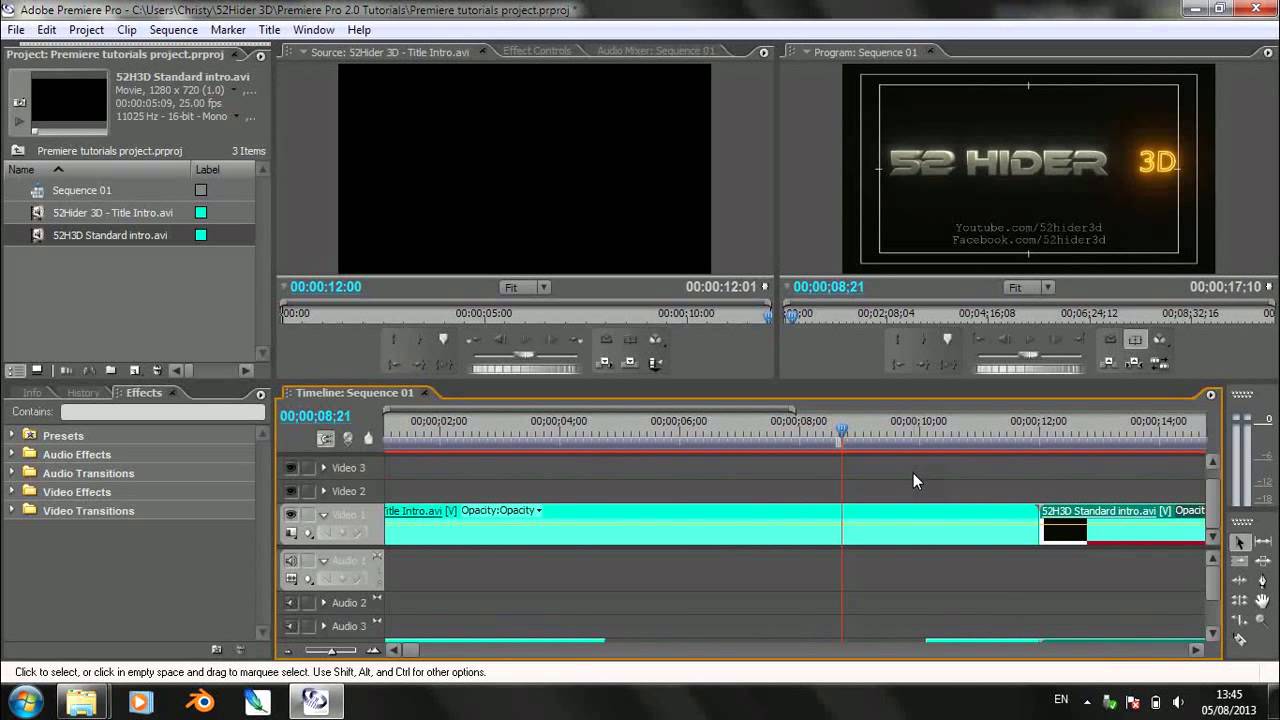Open the Marker menu

click(x=228, y=30)
